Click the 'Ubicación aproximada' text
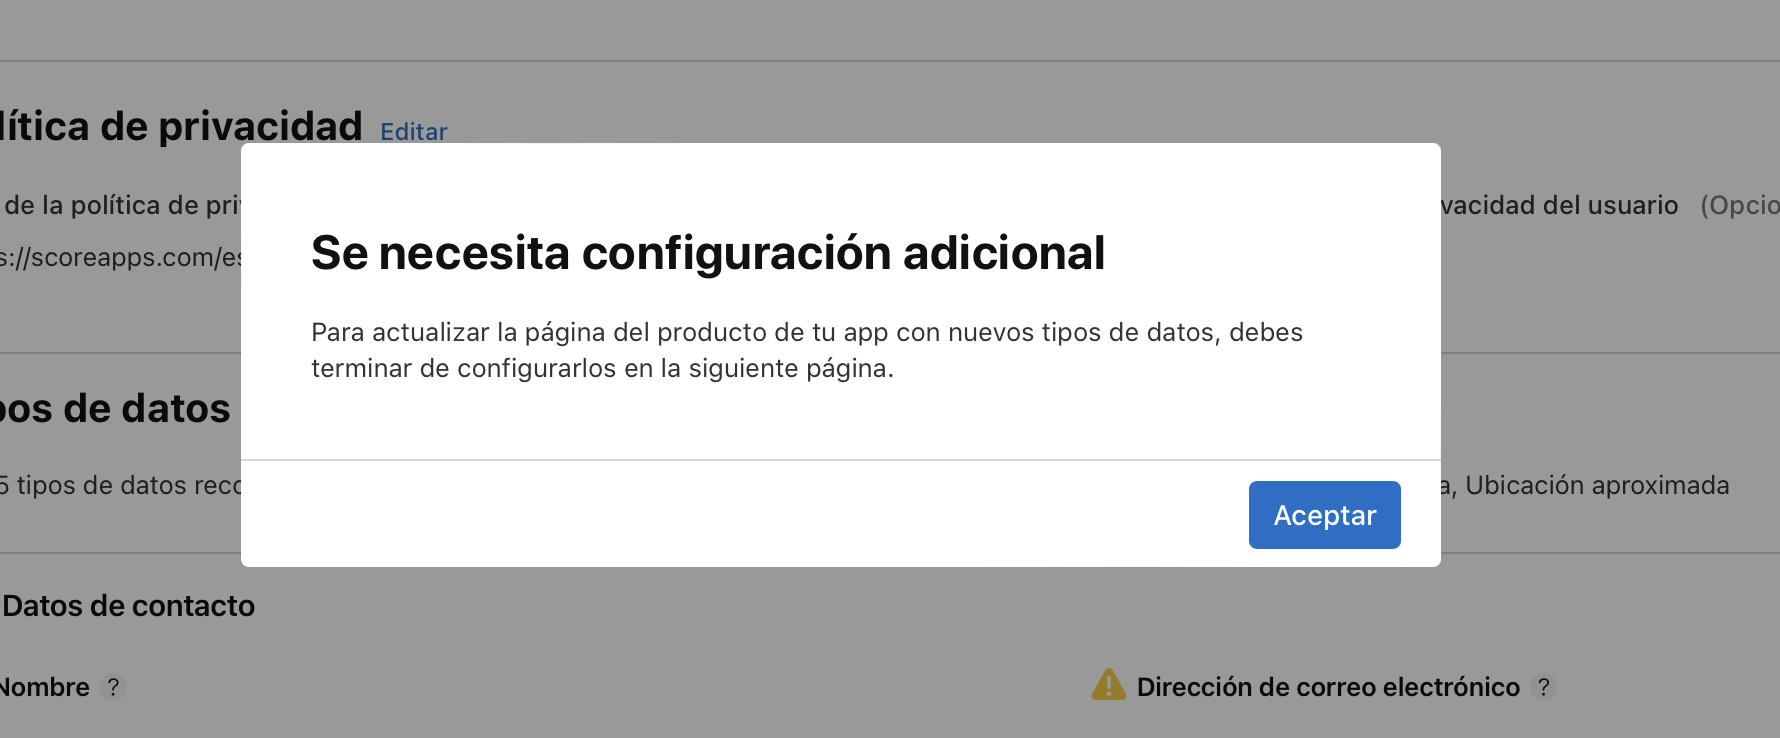Image resolution: width=1780 pixels, height=738 pixels. [x=1597, y=485]
